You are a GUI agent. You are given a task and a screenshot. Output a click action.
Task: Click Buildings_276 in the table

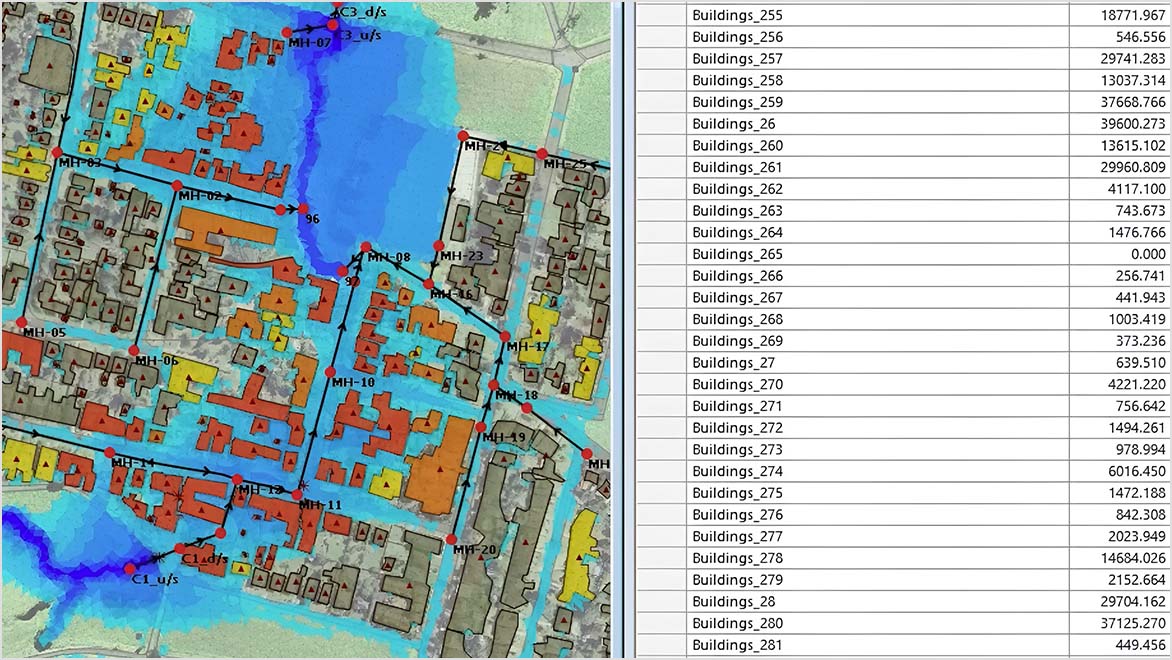tap(737, 513)
